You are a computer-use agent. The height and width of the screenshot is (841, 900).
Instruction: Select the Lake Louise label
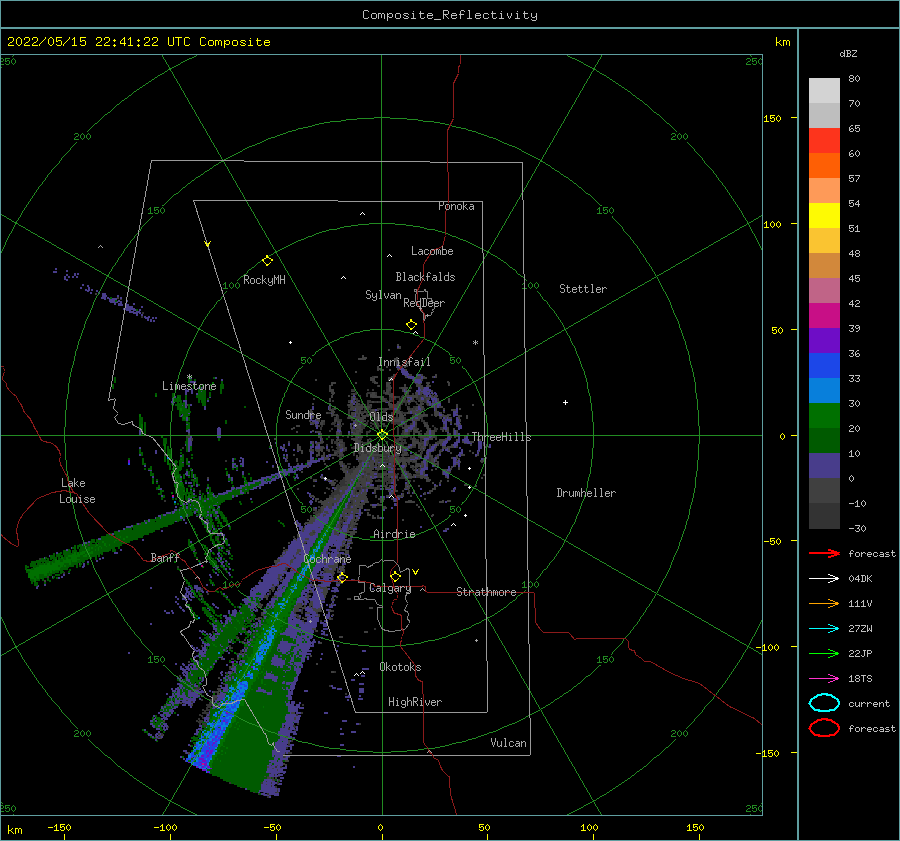(77, 491)
